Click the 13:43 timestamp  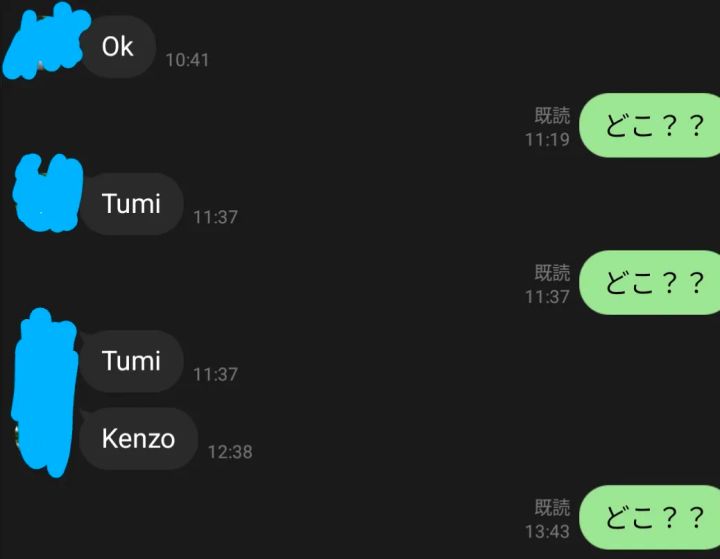click(547, 532)
